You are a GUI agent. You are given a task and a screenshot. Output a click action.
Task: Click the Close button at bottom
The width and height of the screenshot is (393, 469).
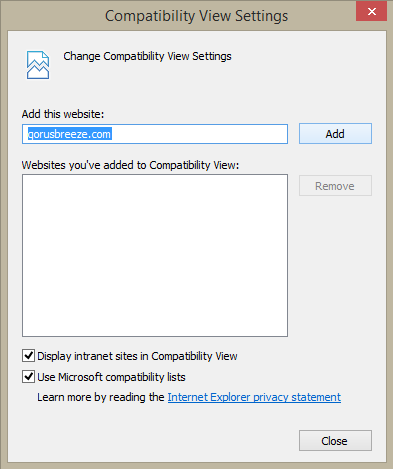pos(335,441)
